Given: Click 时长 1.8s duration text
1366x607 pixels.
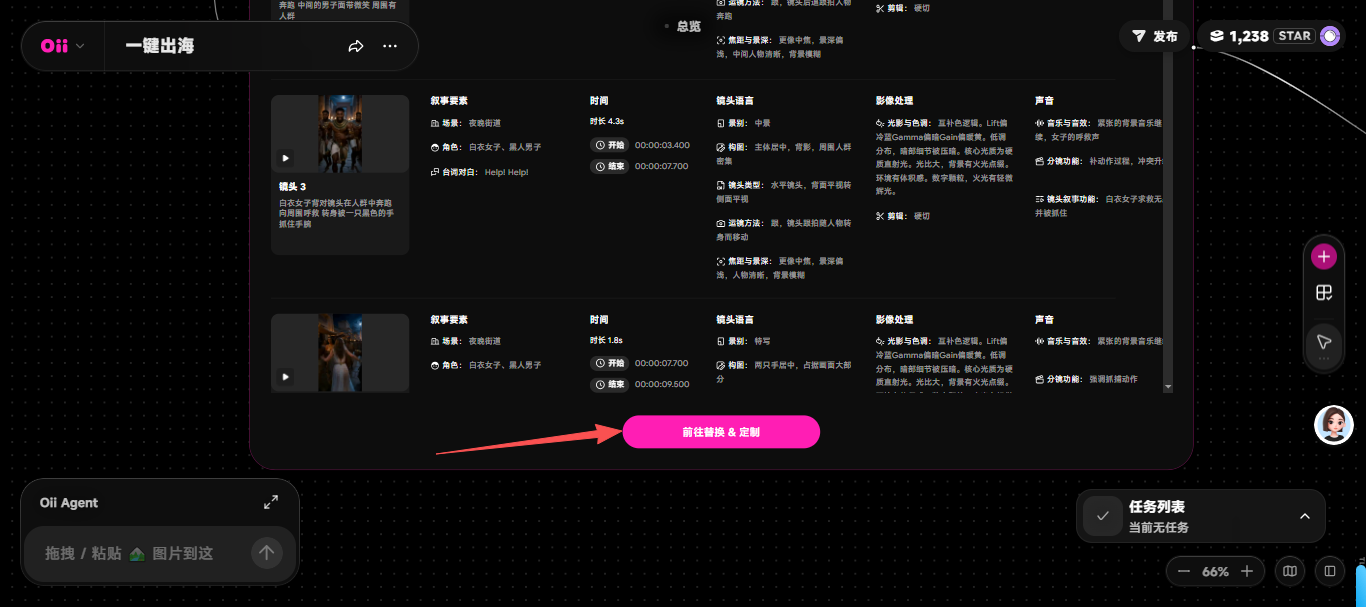Looking at the screenshot, I should click(607, 341).
